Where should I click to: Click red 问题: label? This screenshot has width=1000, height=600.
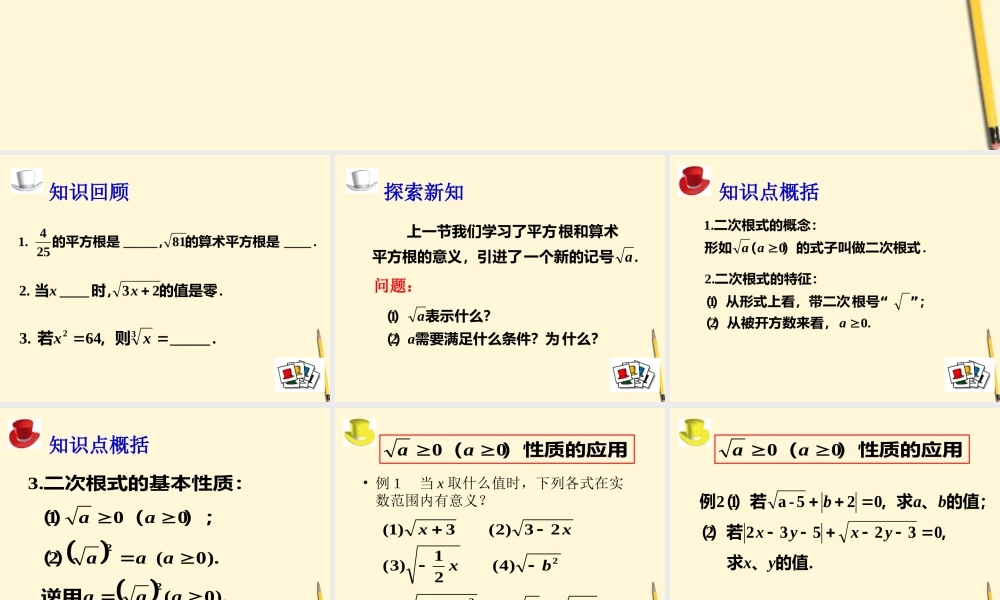[393, 286]
